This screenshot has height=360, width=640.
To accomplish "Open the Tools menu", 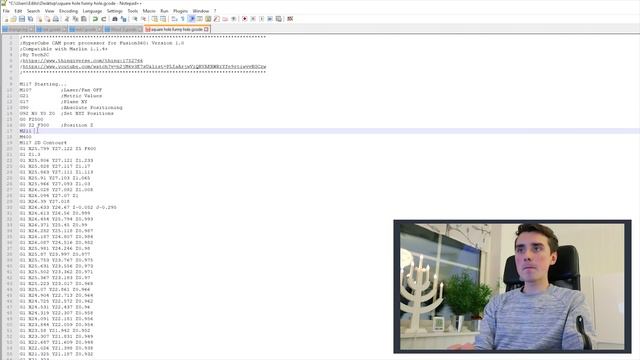I will point(133,11).
